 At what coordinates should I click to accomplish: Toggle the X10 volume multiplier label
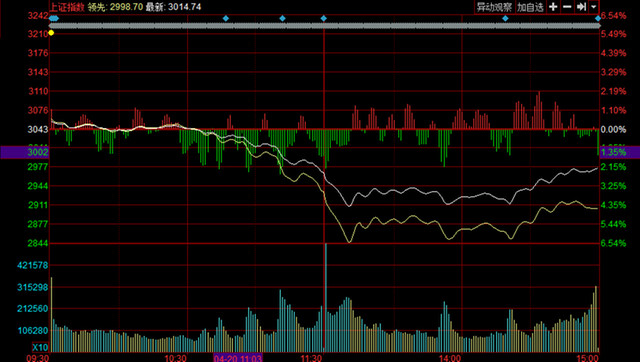tap(40, 347)
